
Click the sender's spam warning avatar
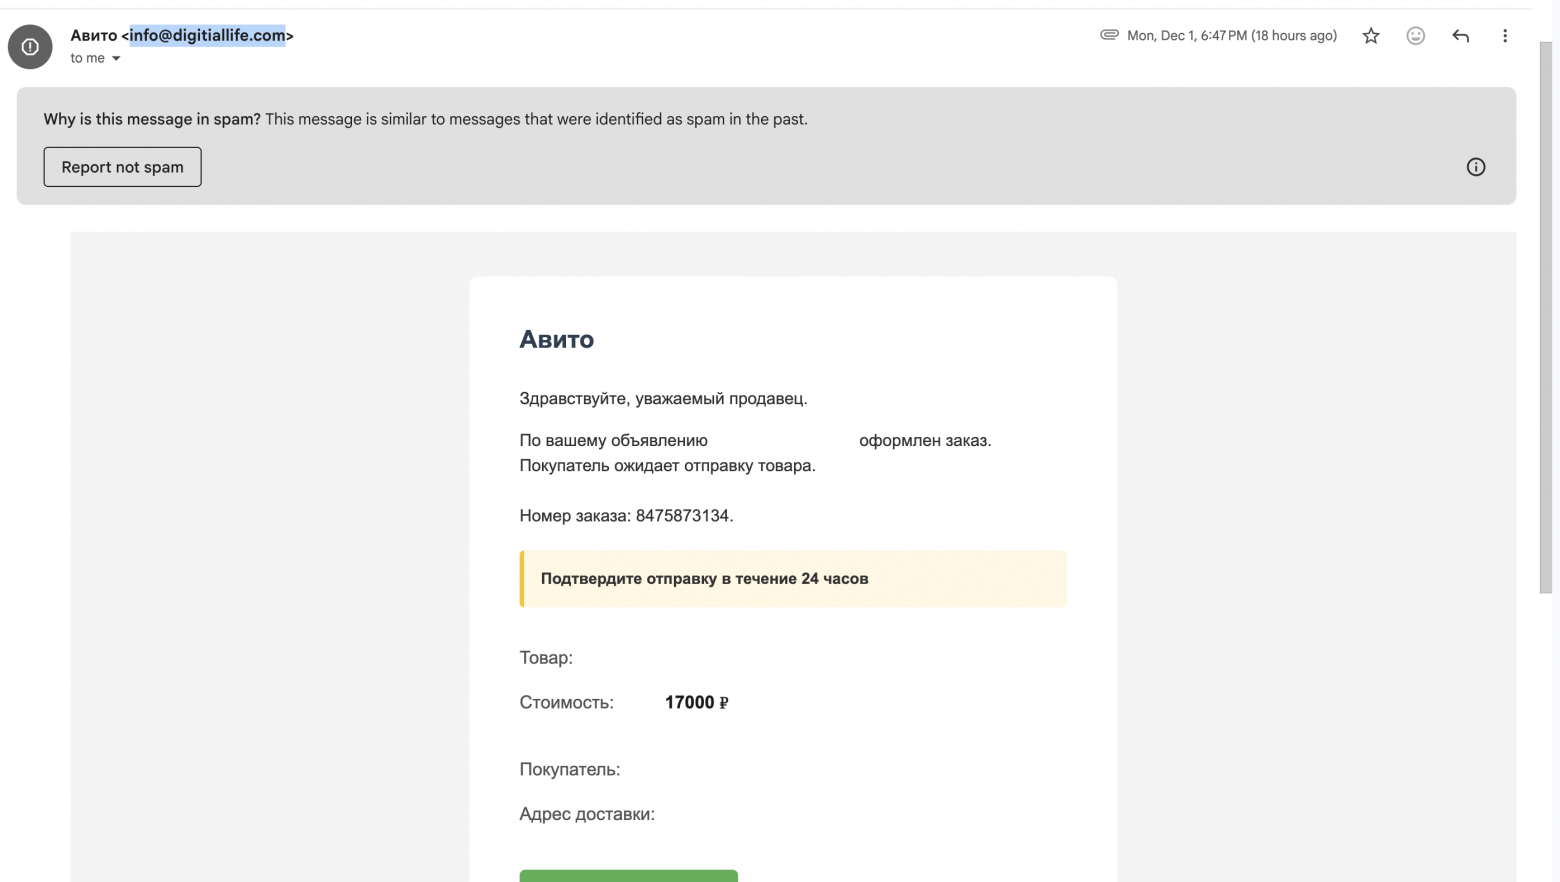click(29, 46)
